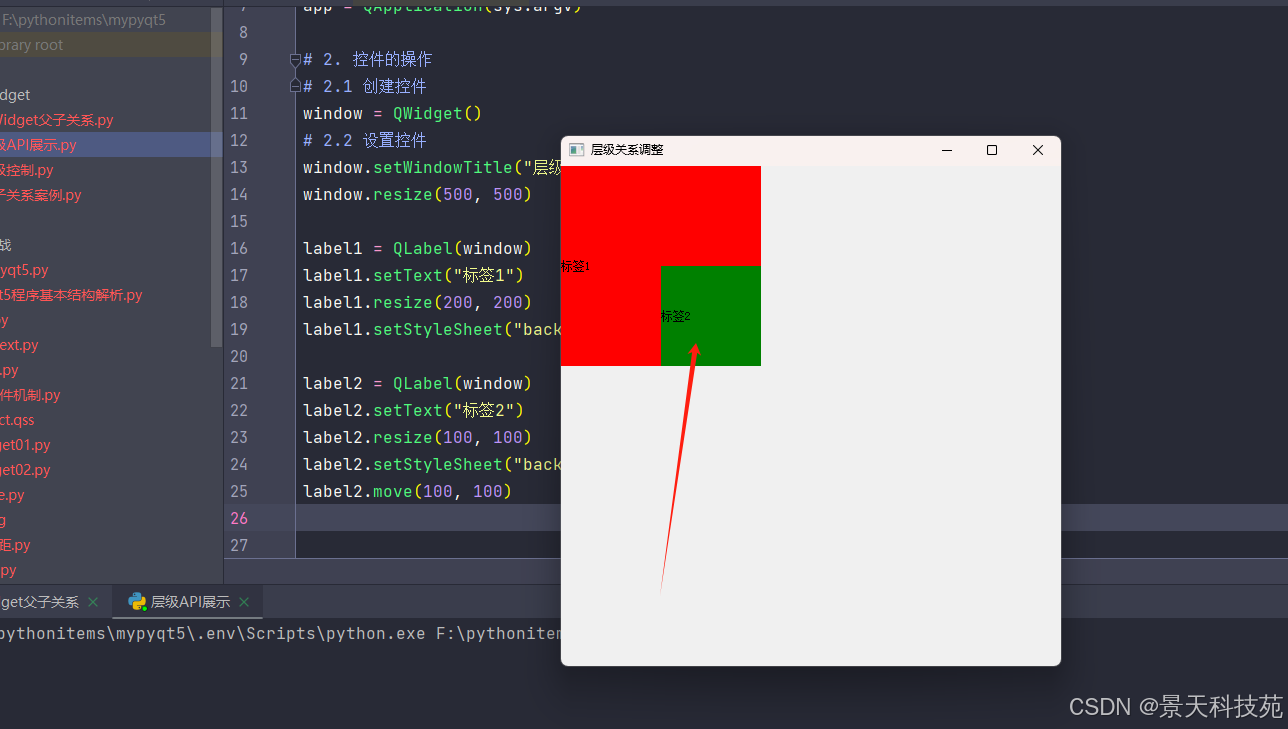Image resolution: width=1288 pixels, height=729 pixels.
Task: Click the label1.setStyleSheet code line
Action: [432, 329]
